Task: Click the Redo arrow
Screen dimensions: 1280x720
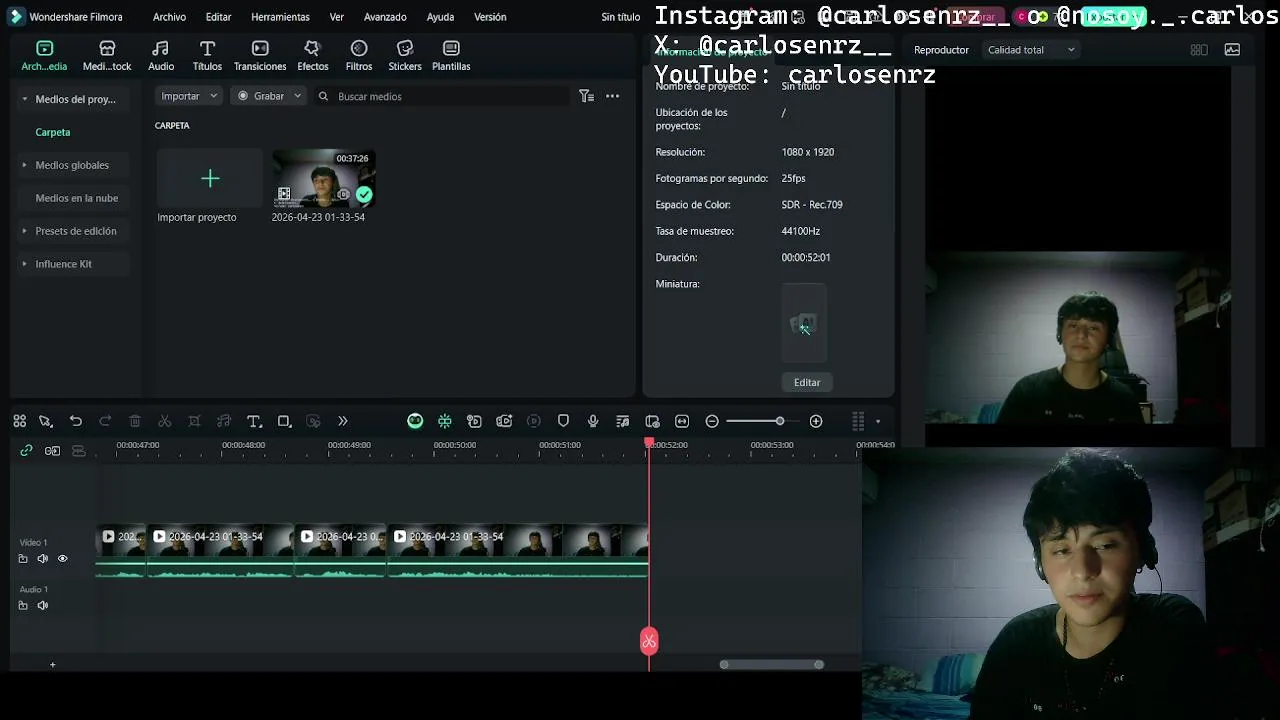Action: [105, 422]
